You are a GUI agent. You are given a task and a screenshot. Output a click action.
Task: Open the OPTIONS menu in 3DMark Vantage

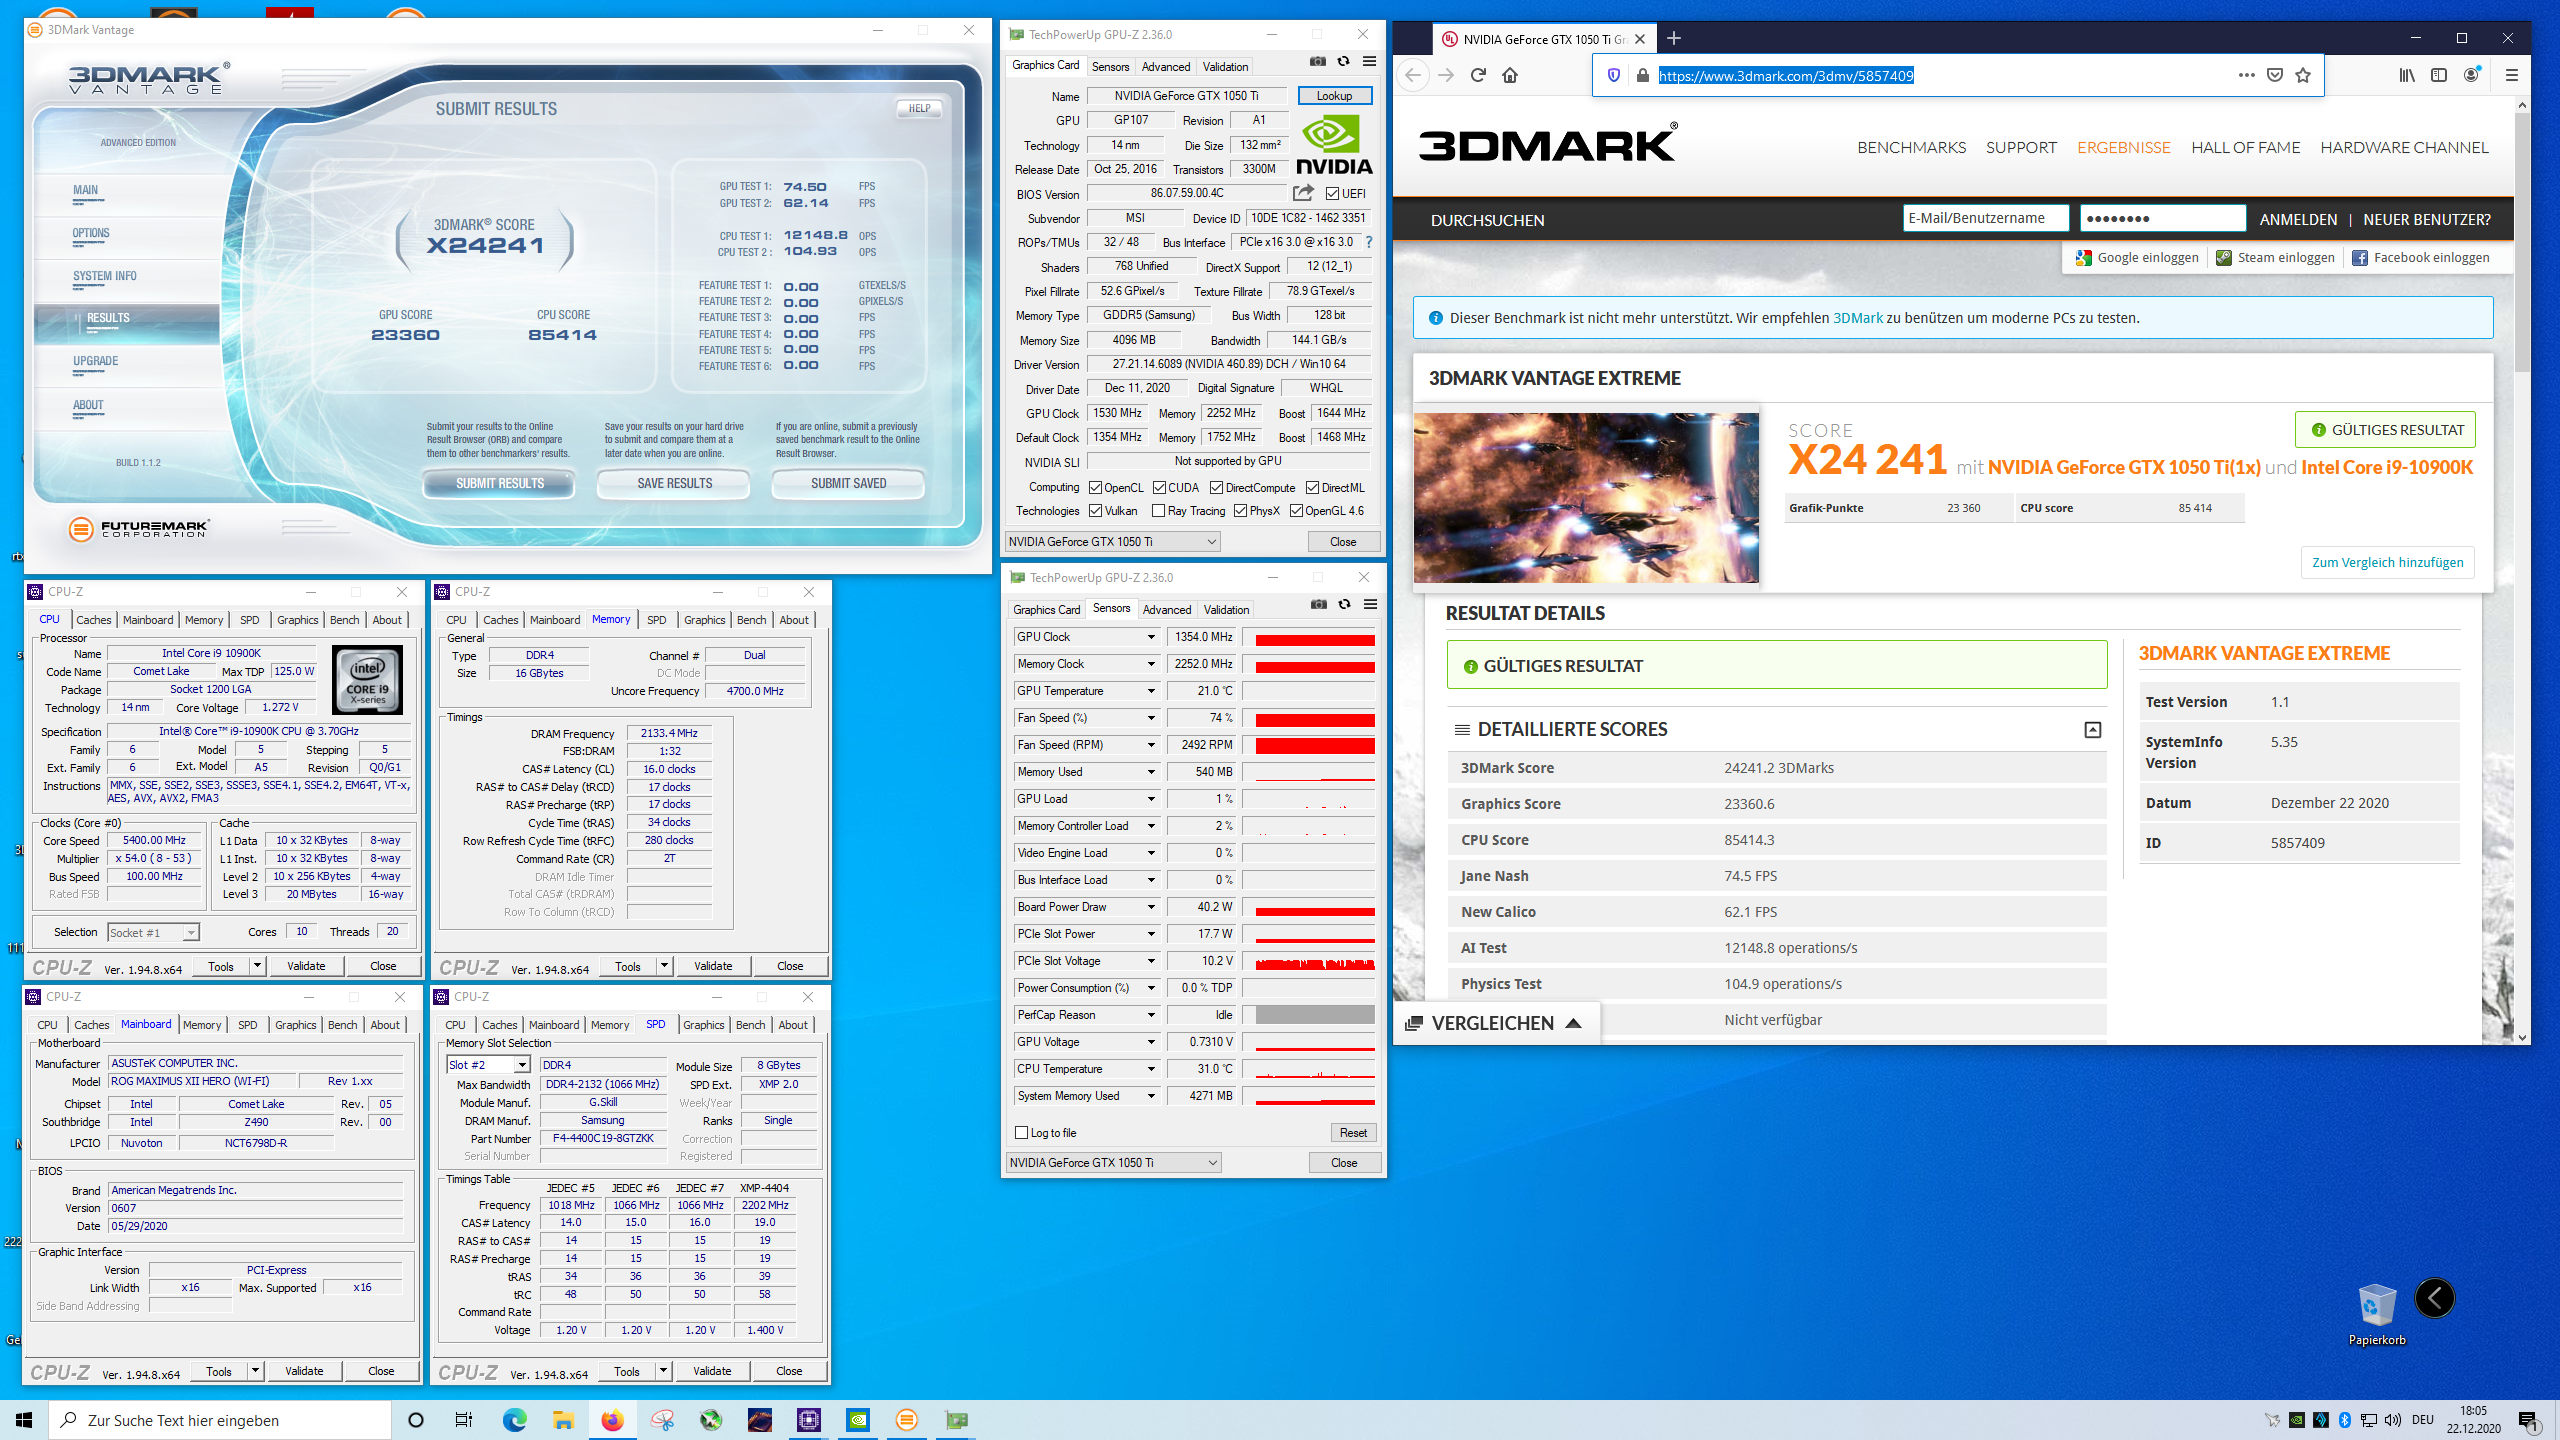click(x=91, y=233)
